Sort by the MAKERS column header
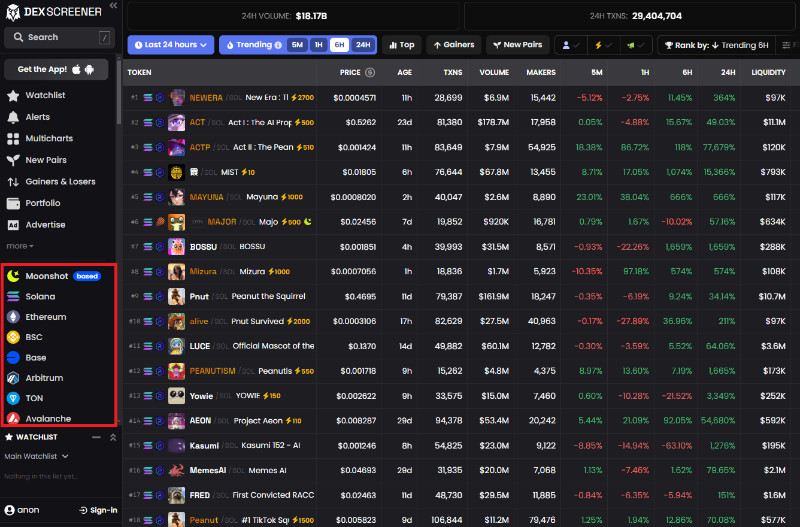The image size is (800, 527). [541, 72]
